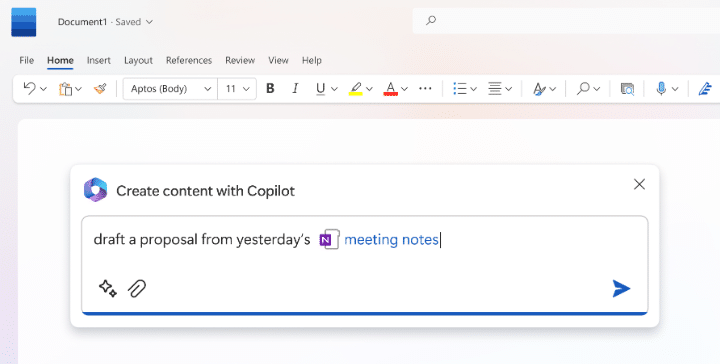Close the Create content with Copilot dialog
720x364 pixels.
point(639,184)
